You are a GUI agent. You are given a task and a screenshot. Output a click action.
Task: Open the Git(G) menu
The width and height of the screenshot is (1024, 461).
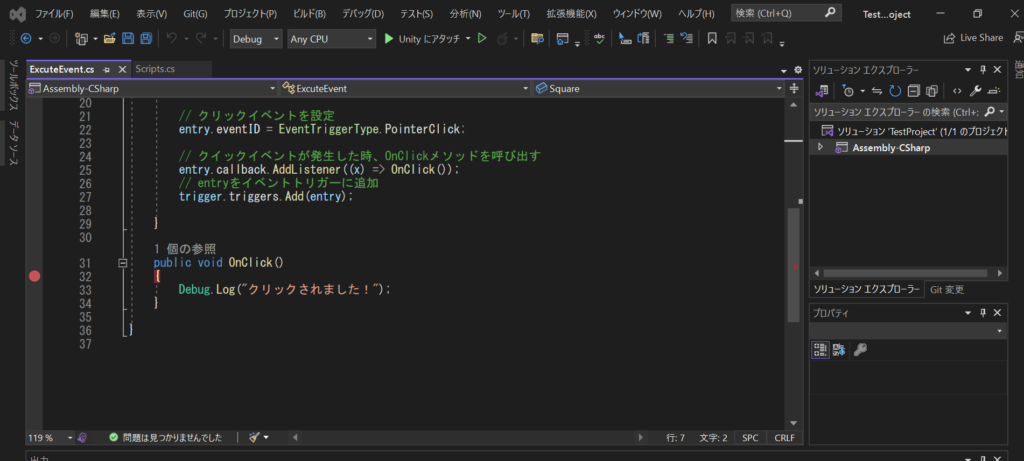pos(193,14)
